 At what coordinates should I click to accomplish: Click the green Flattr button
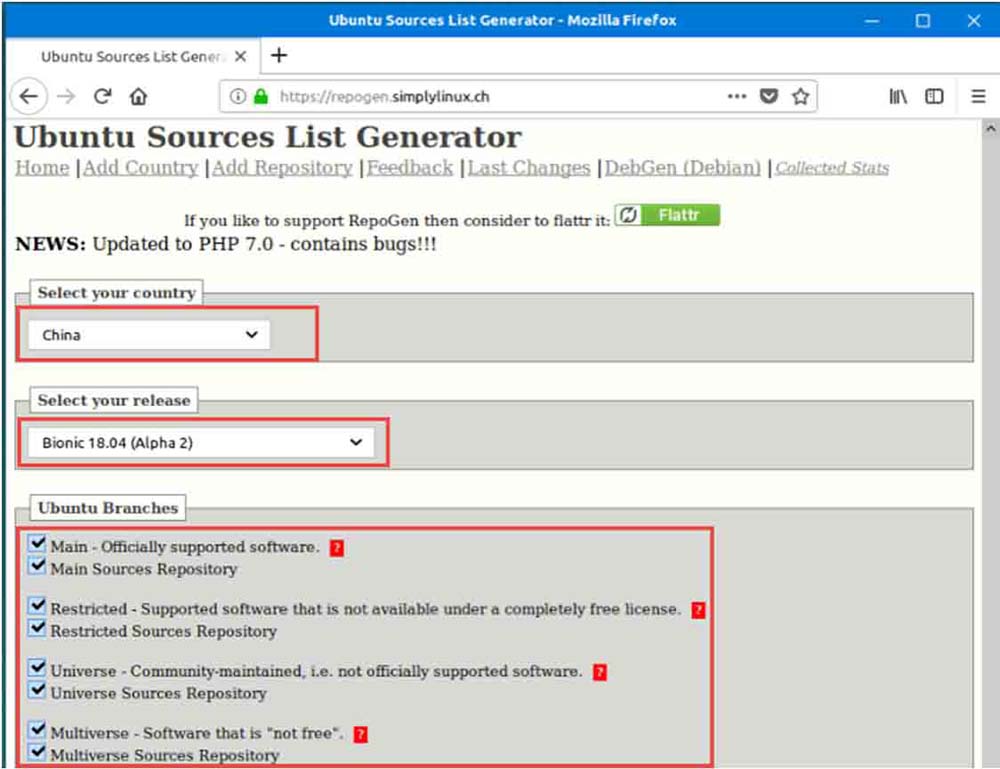pyautogui.click(x=667, y=215)
